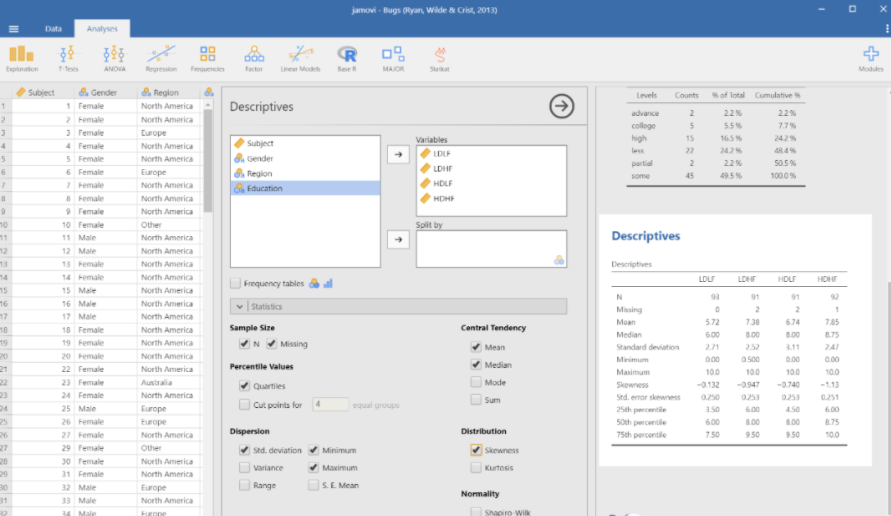Open the hamburger main menu
Viewport: 891px width, 516px height.
[14, 28]
